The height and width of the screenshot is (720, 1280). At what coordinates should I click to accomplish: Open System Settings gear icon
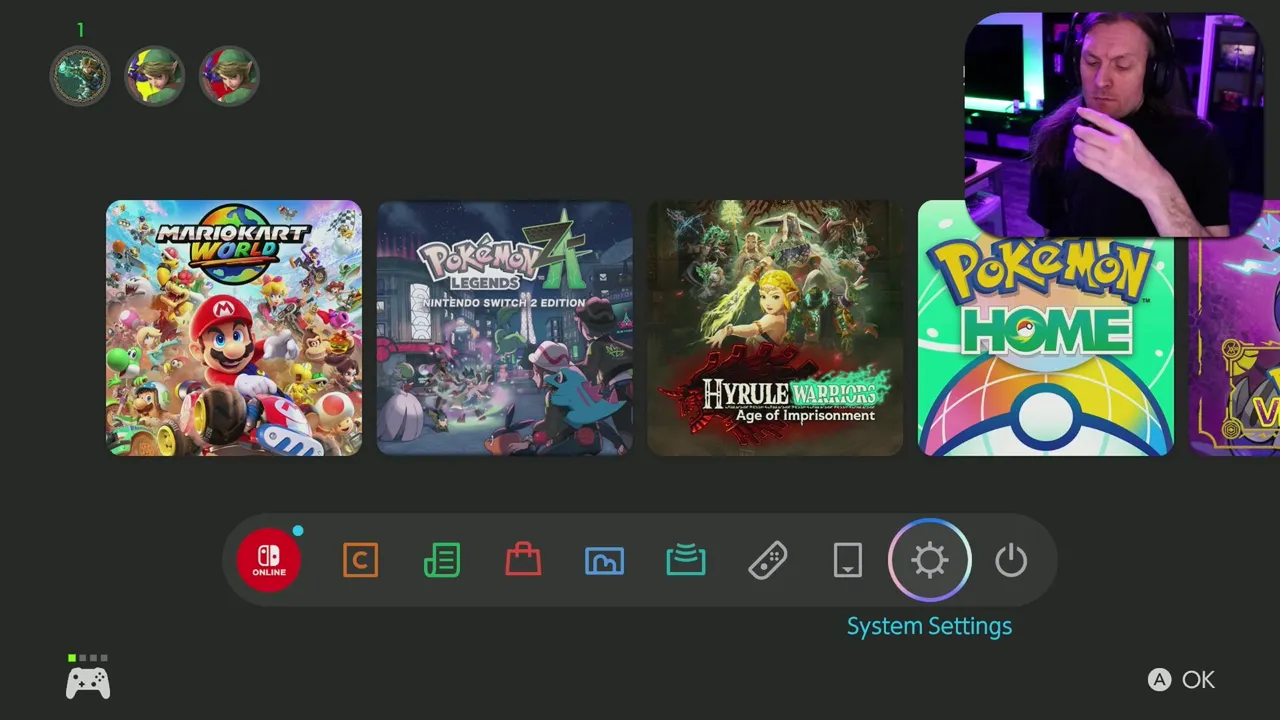[930, 560]
